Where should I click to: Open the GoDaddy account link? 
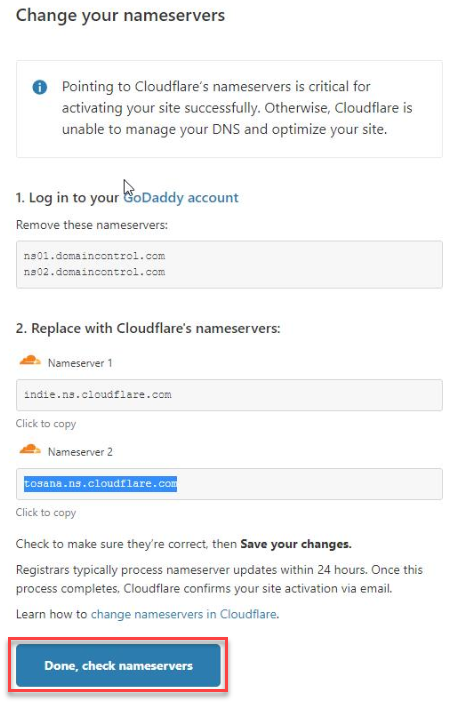click(x=181, y=198)
